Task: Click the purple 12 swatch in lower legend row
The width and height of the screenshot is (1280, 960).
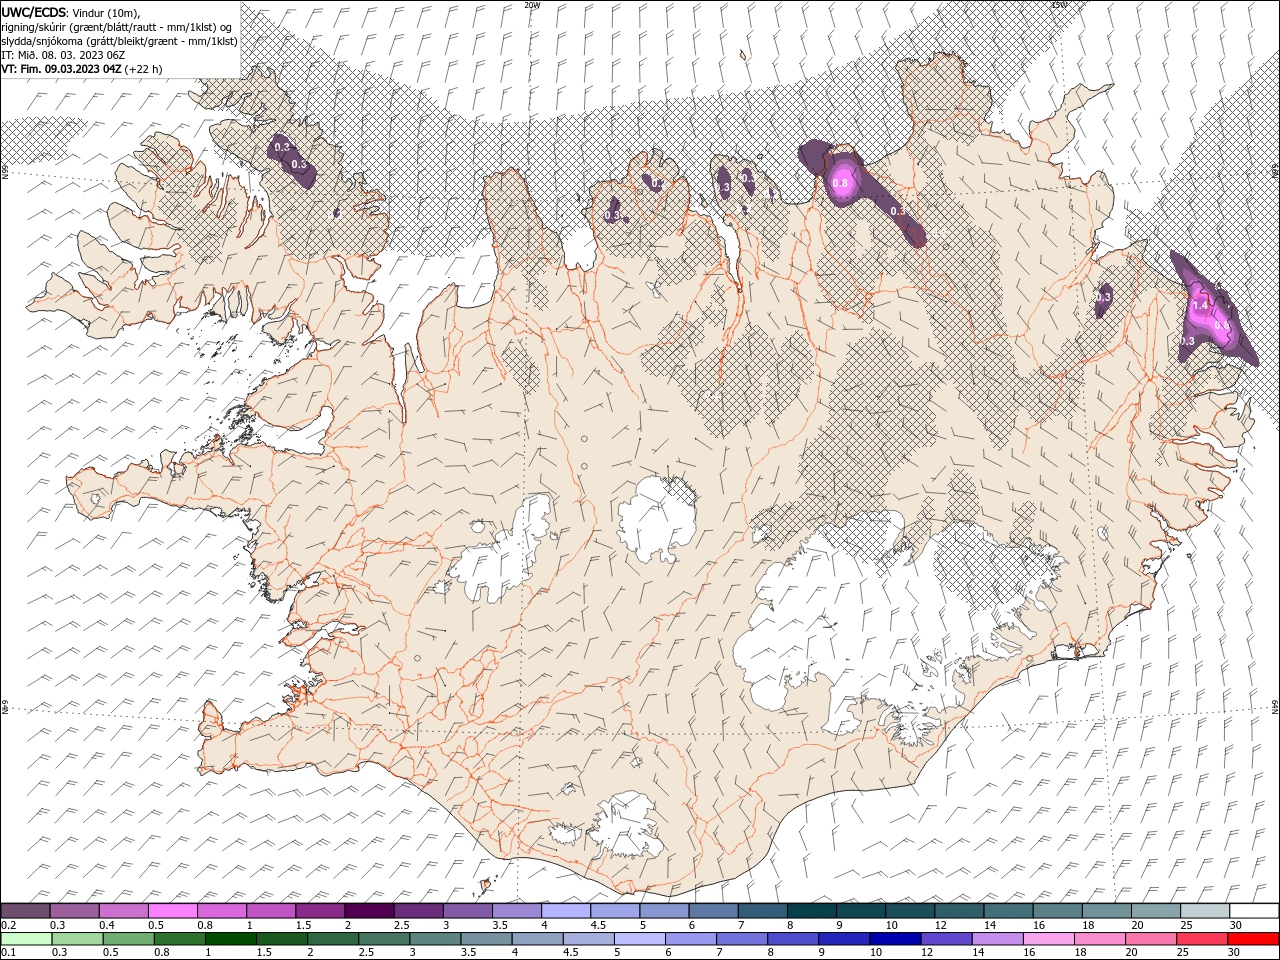Action: pos(946,939)
